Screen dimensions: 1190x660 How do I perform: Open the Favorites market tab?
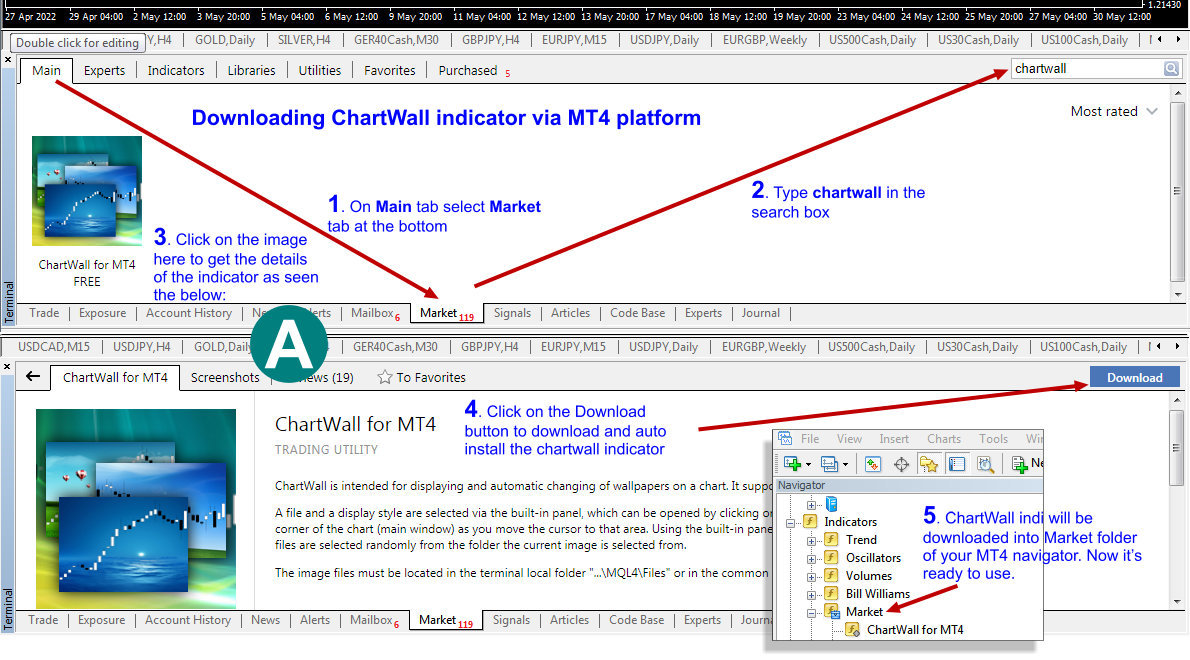tap(389, 71)
